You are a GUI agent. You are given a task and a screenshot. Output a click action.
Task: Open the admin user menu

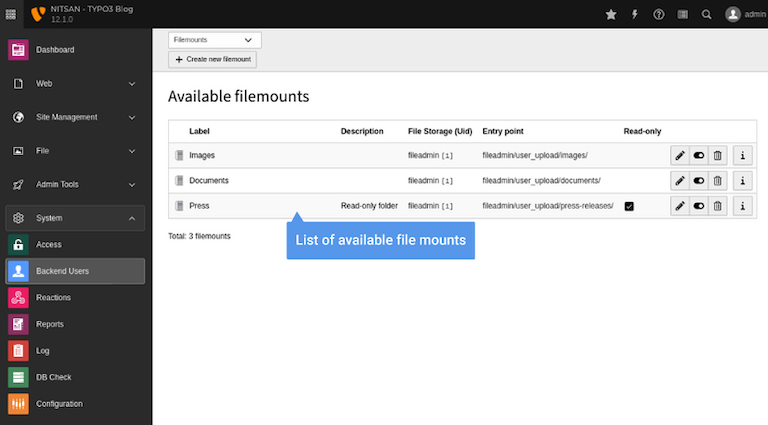(x=746, y=14)
